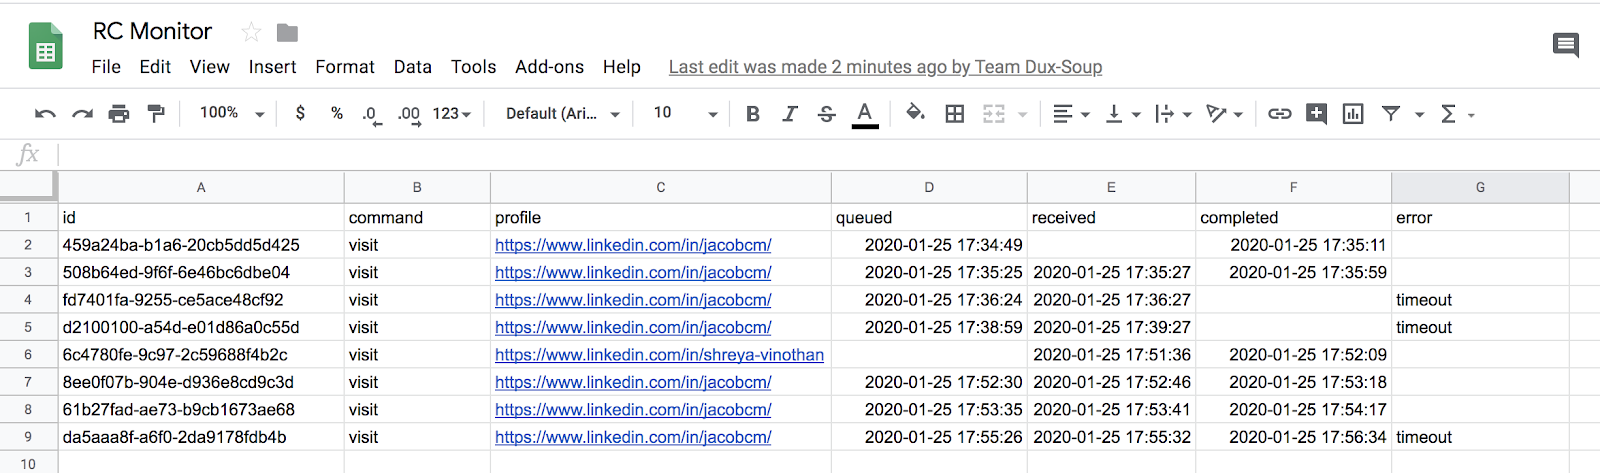This screenshot has width=1600, height=473.
Task: Click the Merge cells icon
Action: pos(994,114)
